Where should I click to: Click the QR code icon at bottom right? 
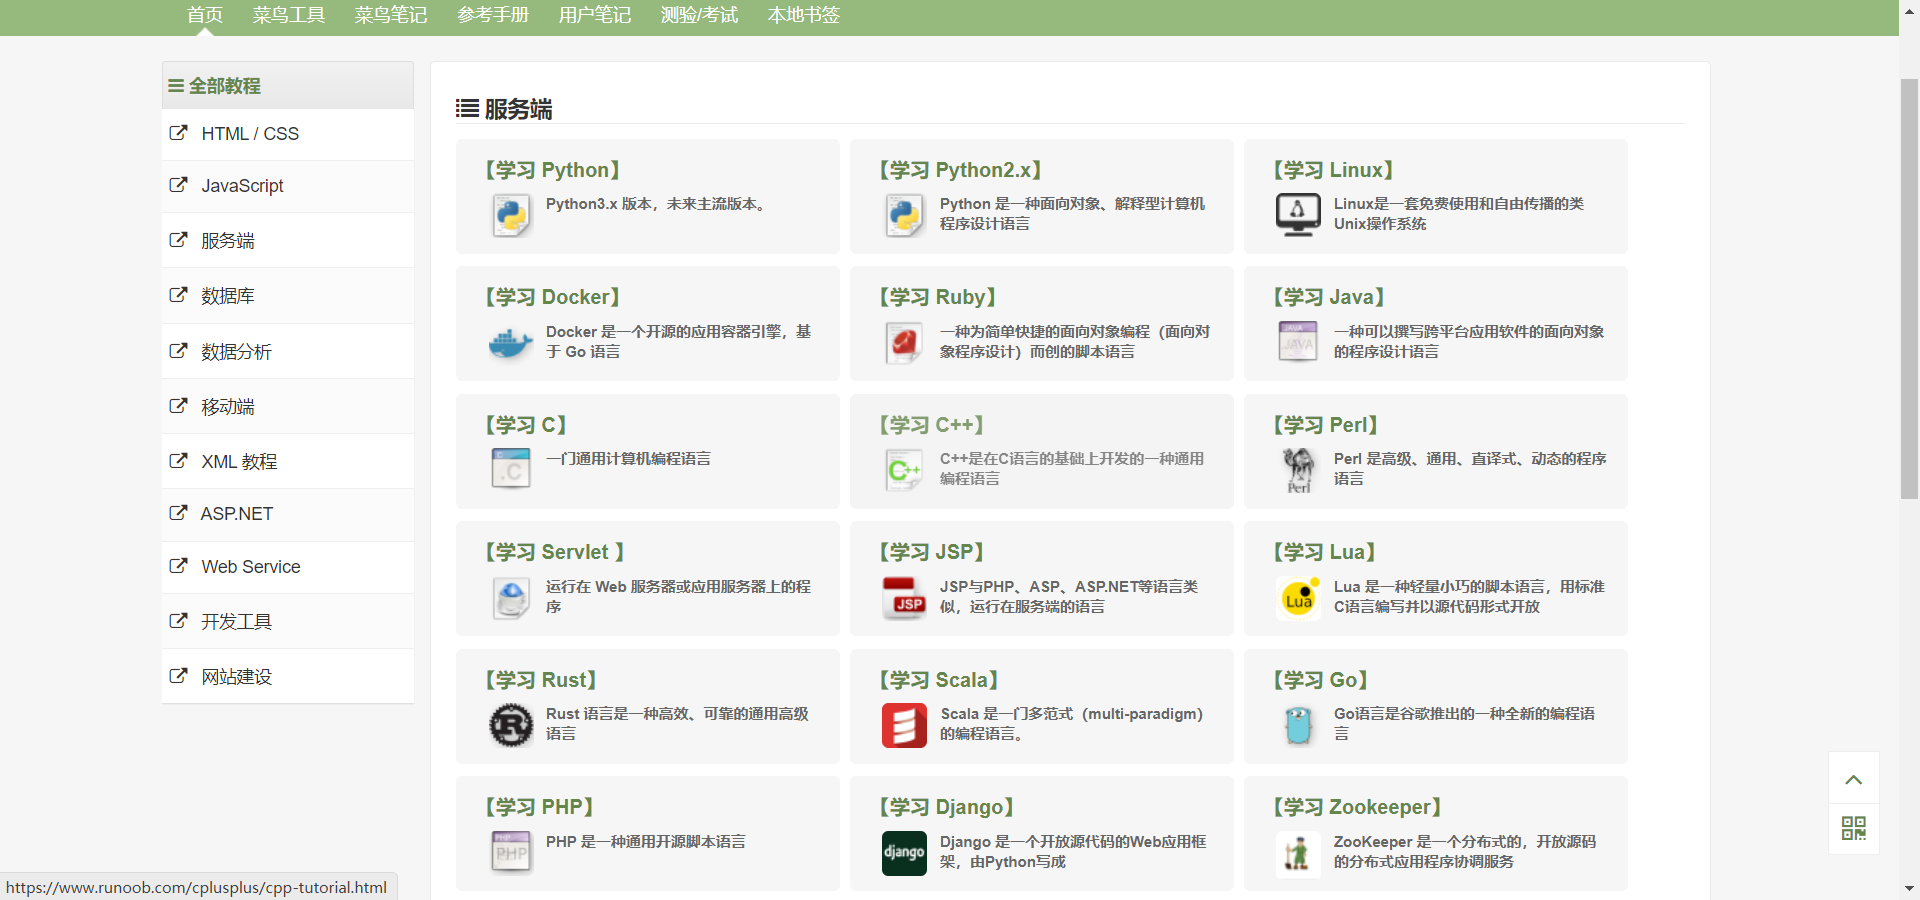[x=1853, y=829]
